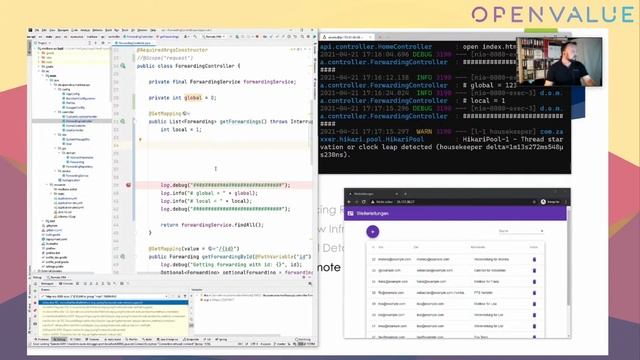Viewport: 640px width, 360px height.
Task: Click the gutter icon beside getForwardings method
Action: [123, 121]
